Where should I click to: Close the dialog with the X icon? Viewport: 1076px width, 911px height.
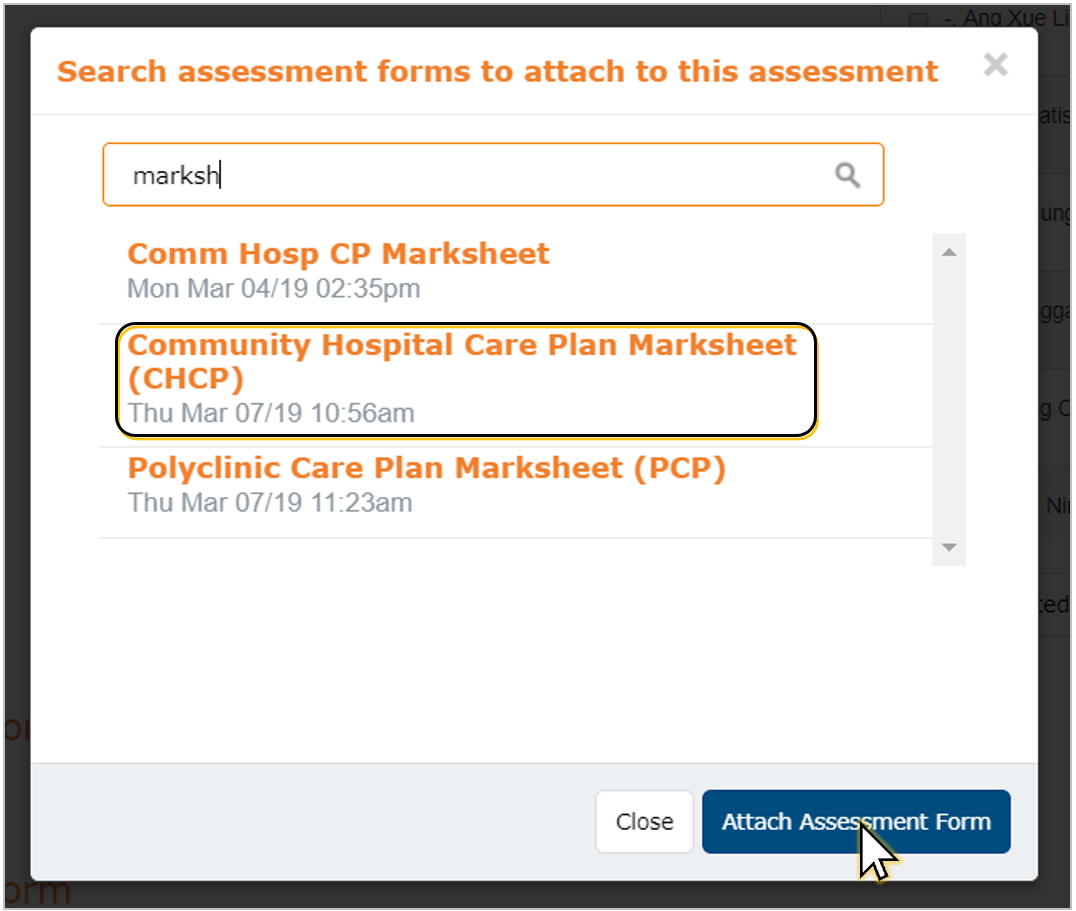(x=995, y=64)
